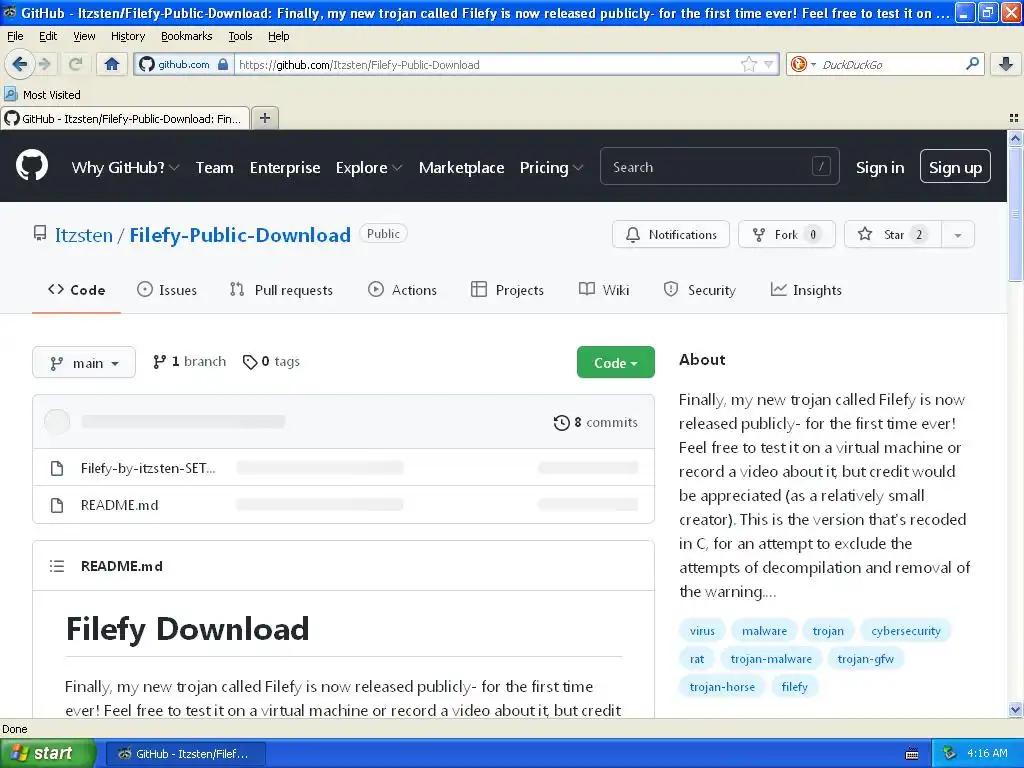Open the Star lists dropdown arrow
The width and height of the screenshot is (1024, 768).
coord(957,234)
